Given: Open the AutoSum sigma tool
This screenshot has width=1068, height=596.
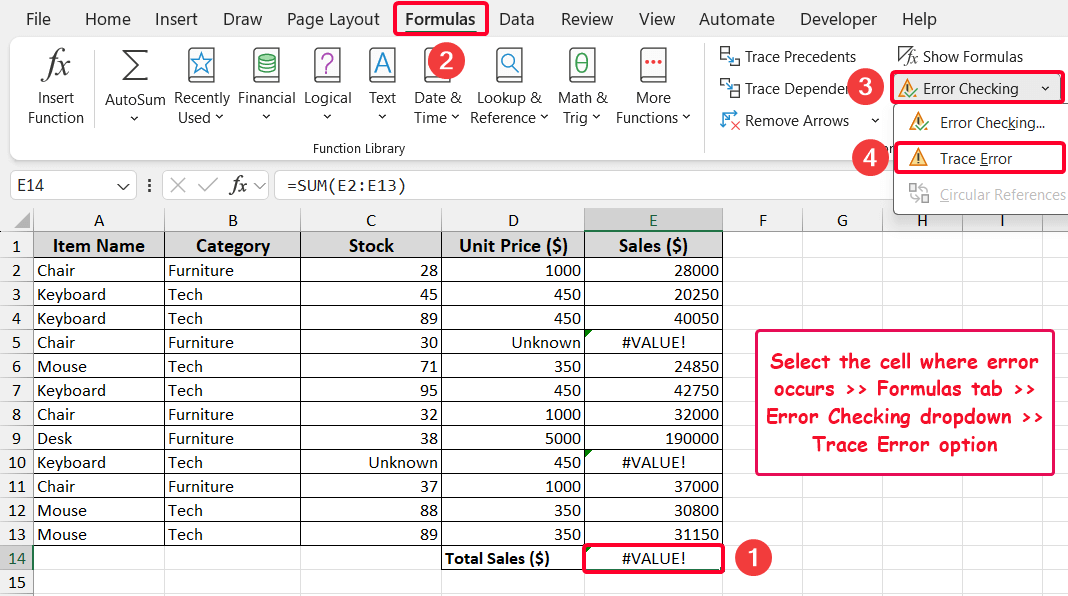Looking at the screenshot, I should coord(135,68).
